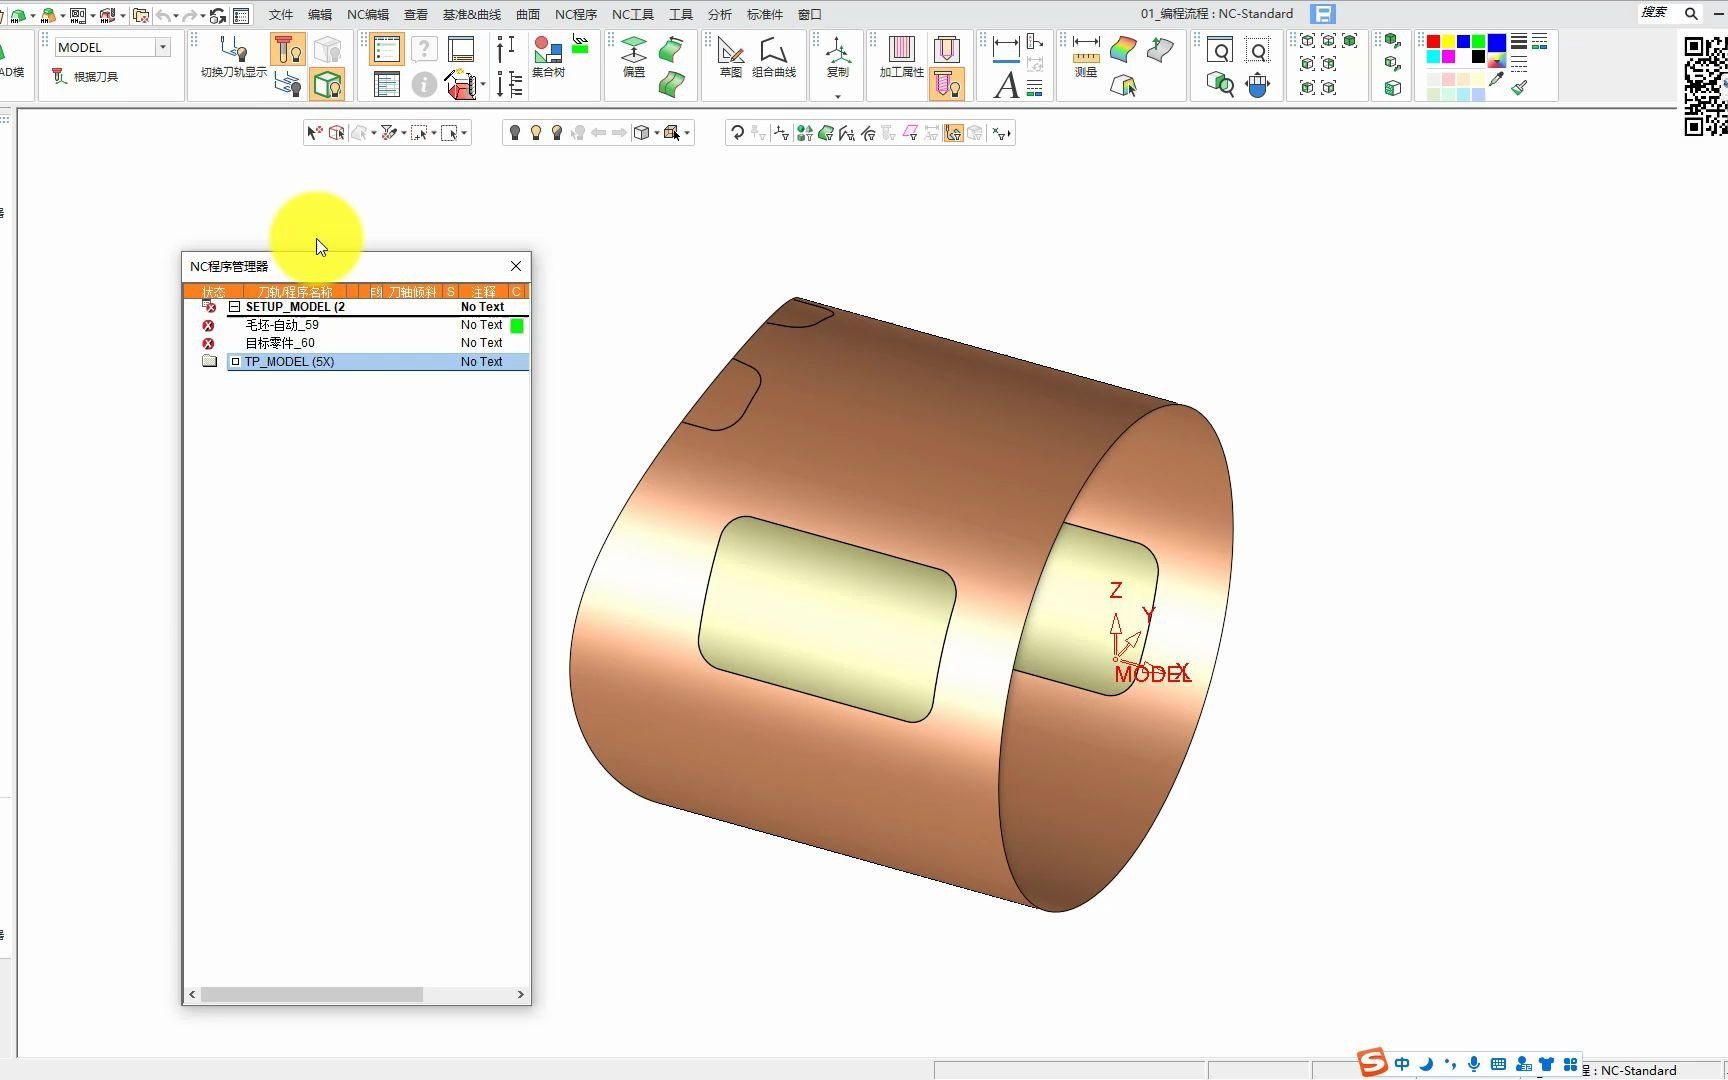Pick the eyedropper color picker icon
Viewport: 1728px width, 1080px height.
[1496, 80]
